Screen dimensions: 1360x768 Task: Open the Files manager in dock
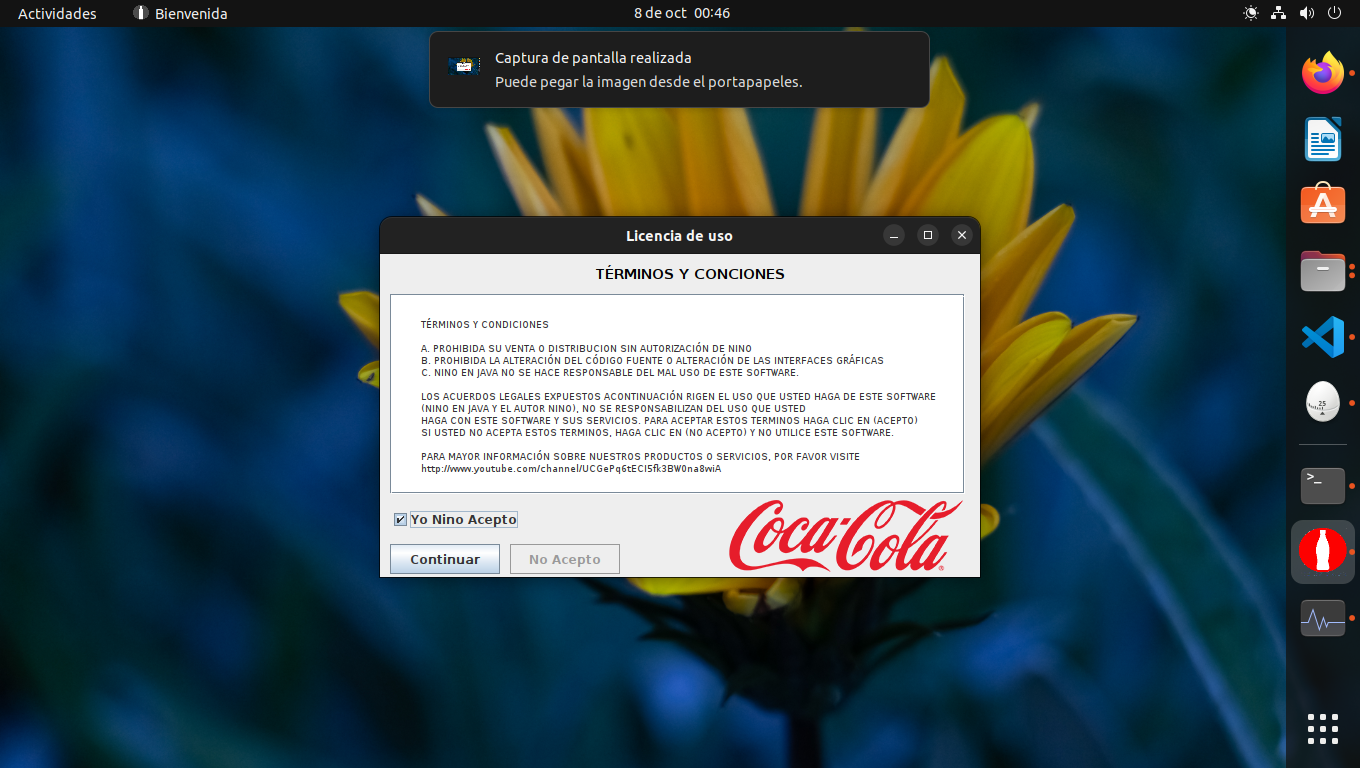click(1322, 270)
